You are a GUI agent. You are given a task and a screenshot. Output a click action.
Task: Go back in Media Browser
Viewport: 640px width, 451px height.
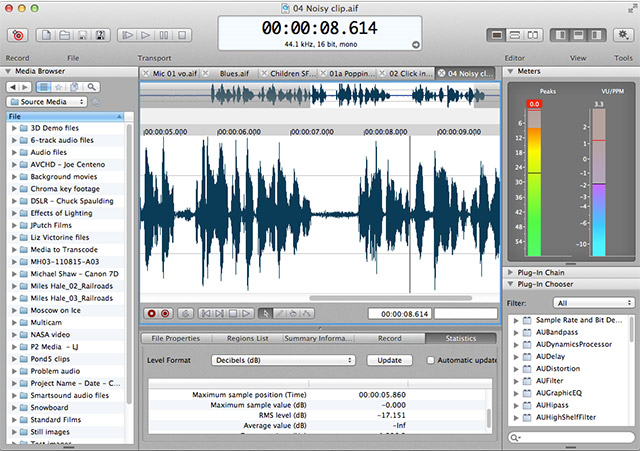coord(13,87)
